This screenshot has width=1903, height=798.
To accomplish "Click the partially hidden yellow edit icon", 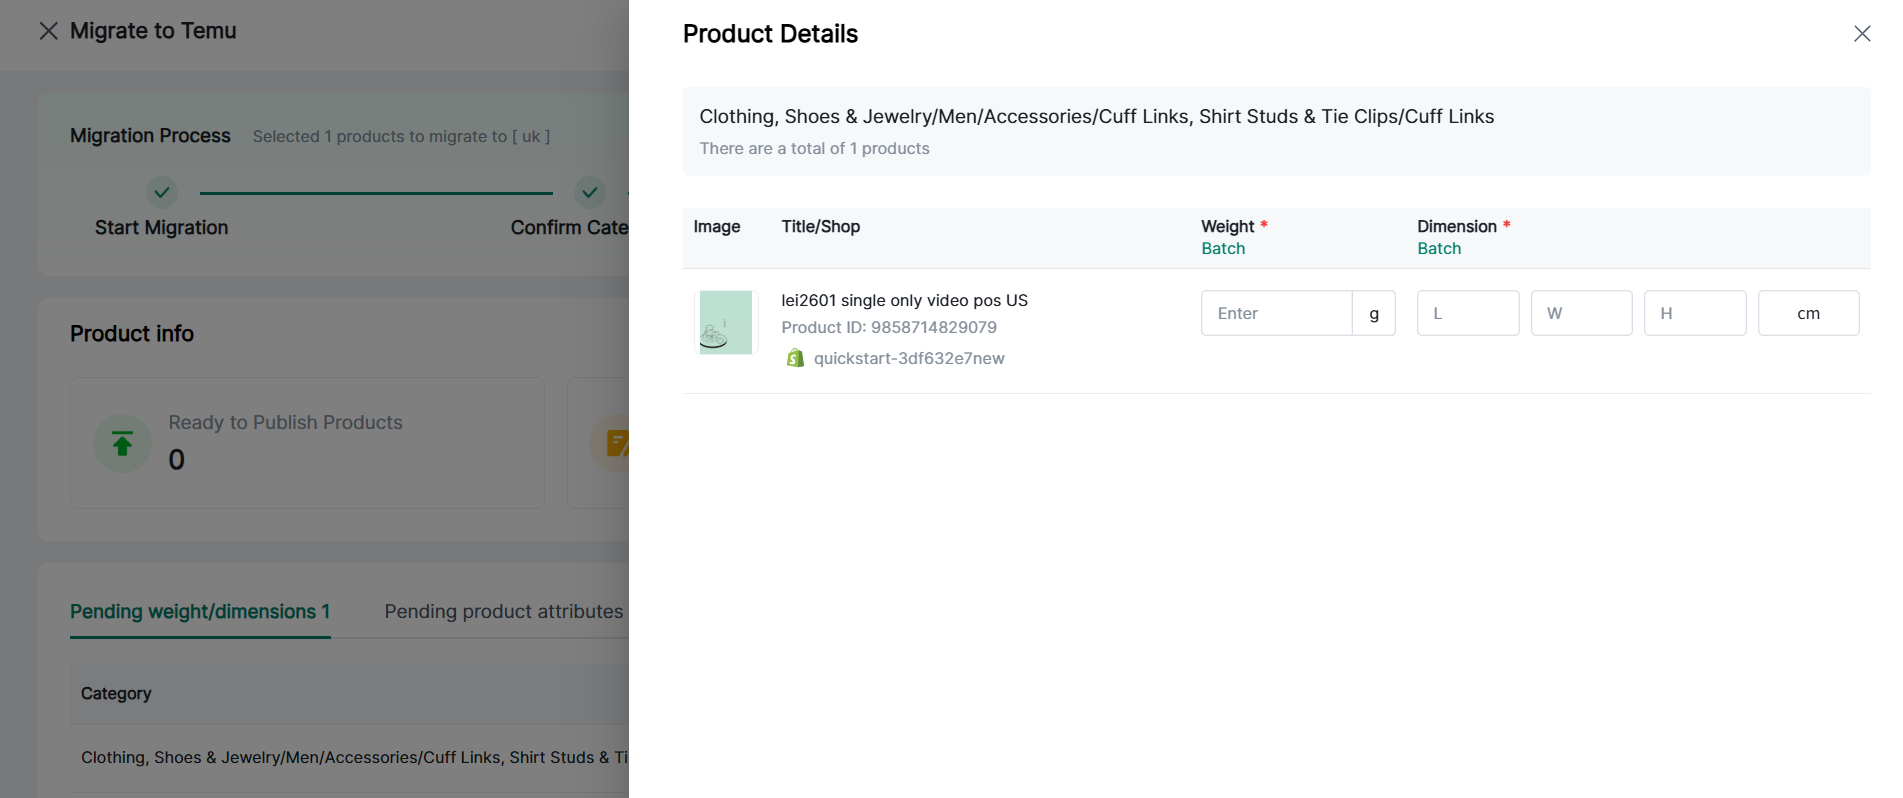I will (x=616, y=443).
